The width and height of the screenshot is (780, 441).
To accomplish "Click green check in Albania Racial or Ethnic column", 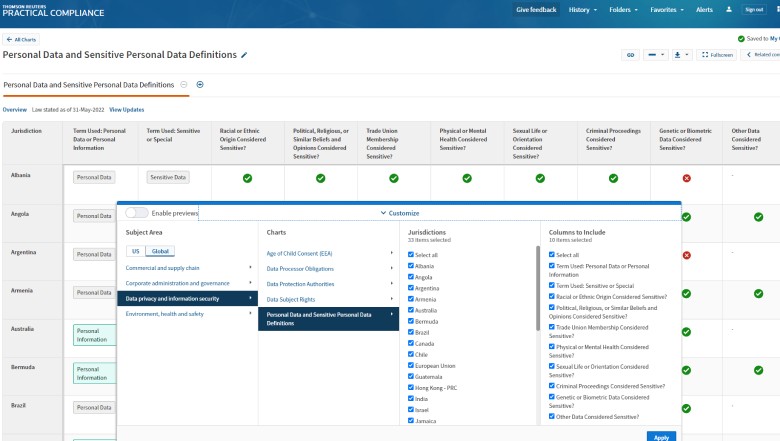I will click(x=247, y=178).
